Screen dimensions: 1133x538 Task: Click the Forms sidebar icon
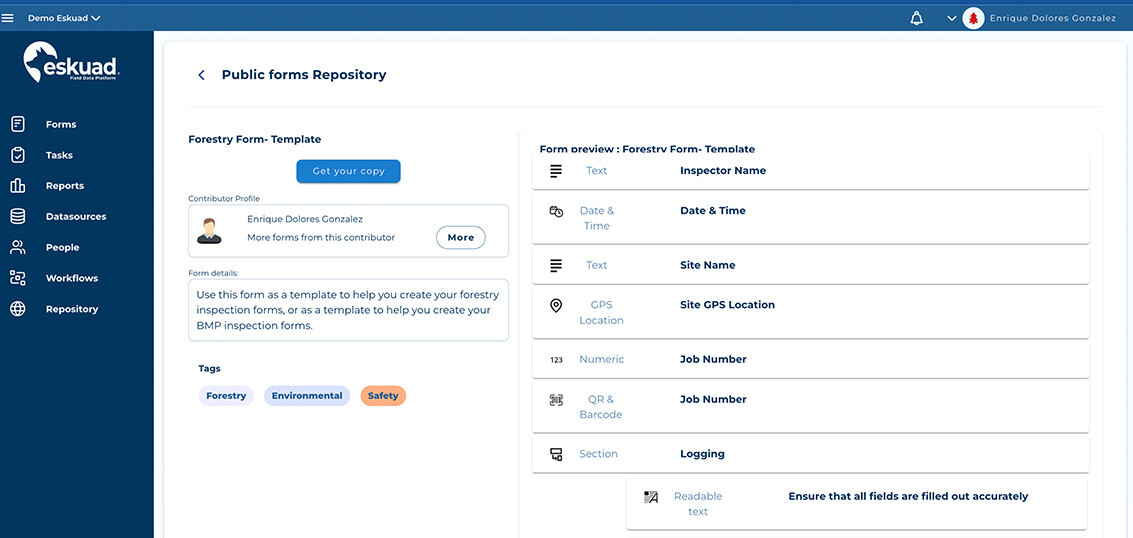pyautogui.click(x=18, y=124)
